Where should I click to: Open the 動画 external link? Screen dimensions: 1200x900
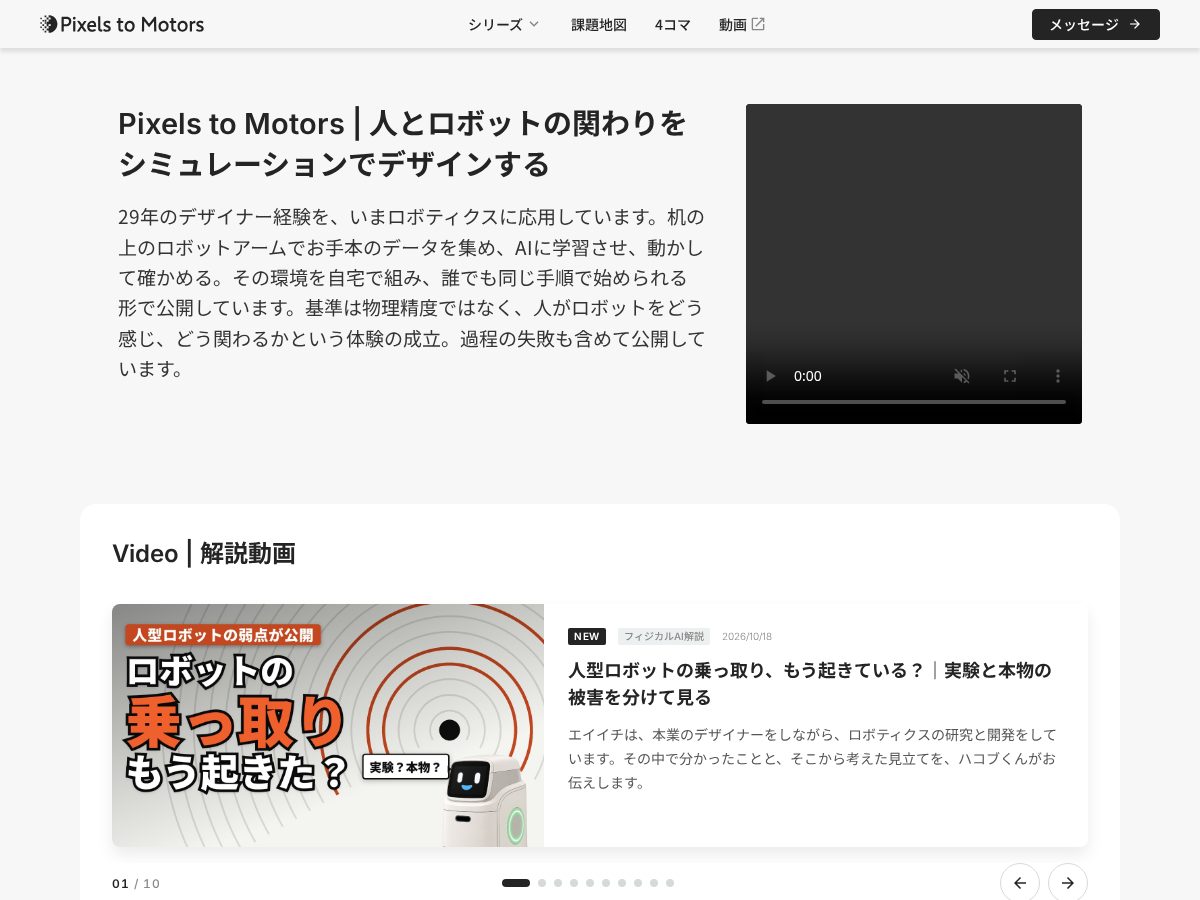coord(742,24)
